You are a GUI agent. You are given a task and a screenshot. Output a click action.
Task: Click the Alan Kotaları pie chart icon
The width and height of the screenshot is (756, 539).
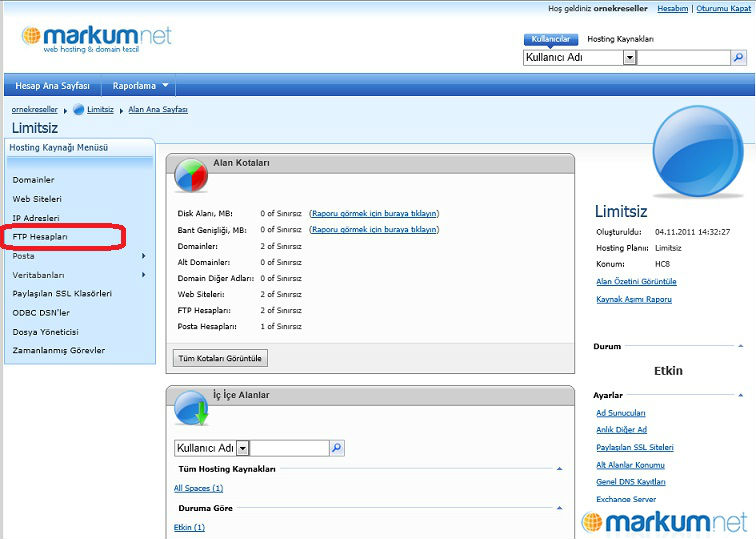[191, 175]
